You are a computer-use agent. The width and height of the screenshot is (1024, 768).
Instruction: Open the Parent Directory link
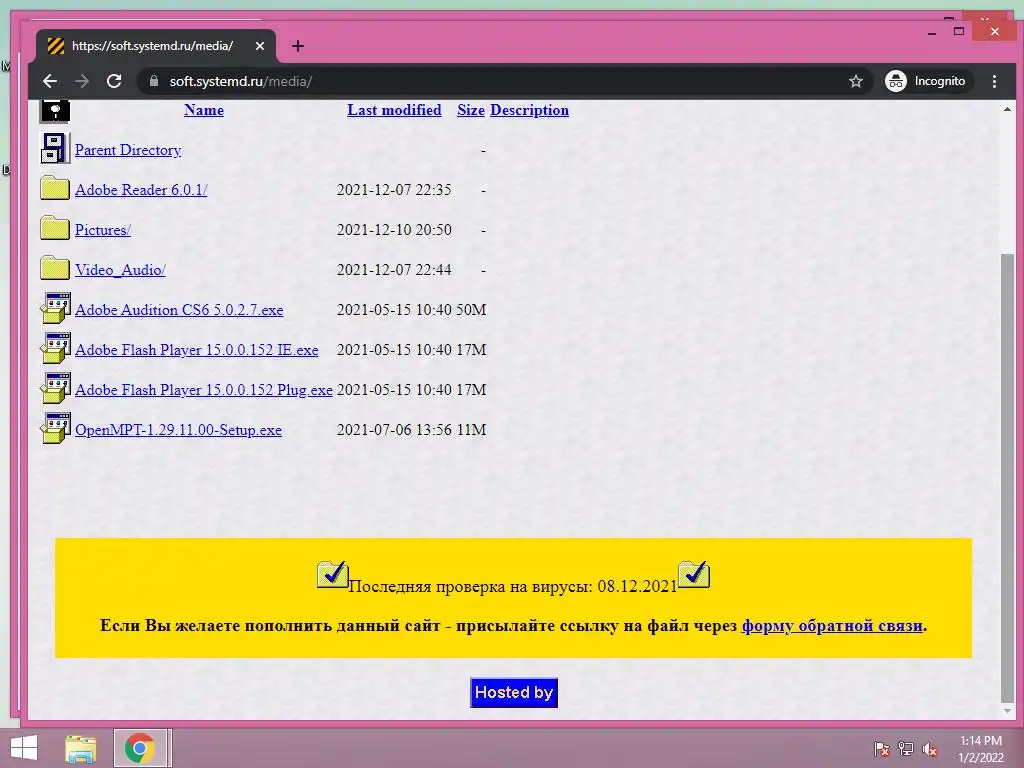point(128,150)
